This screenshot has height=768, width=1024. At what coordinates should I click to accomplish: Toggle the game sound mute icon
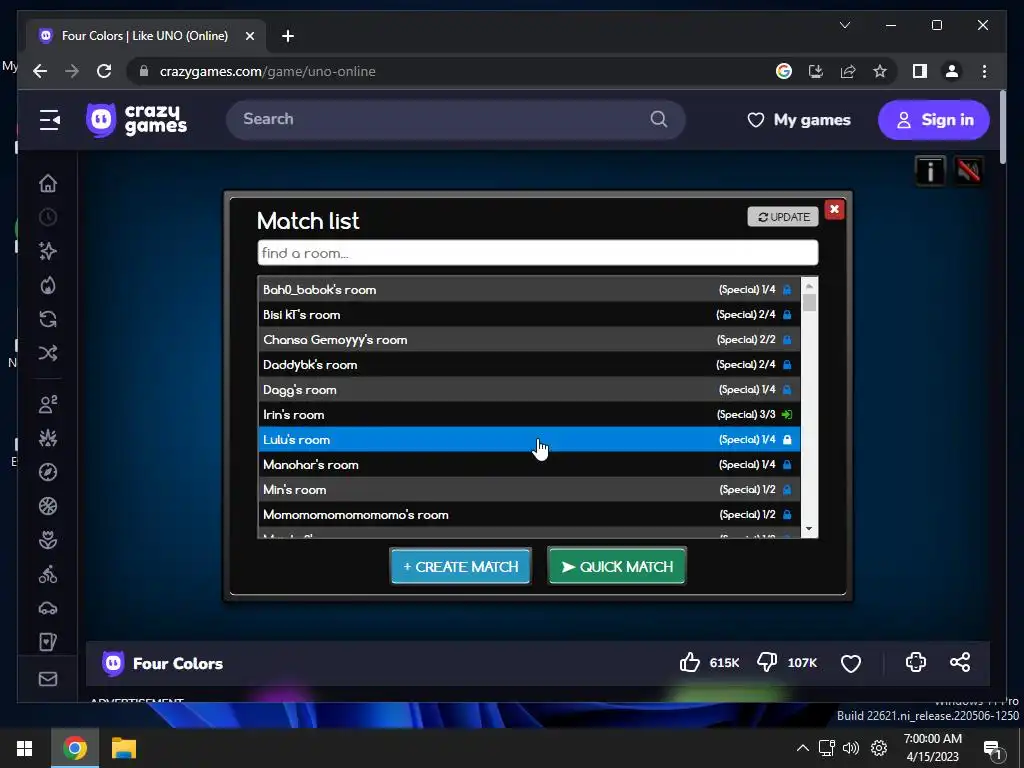[968, 171]
